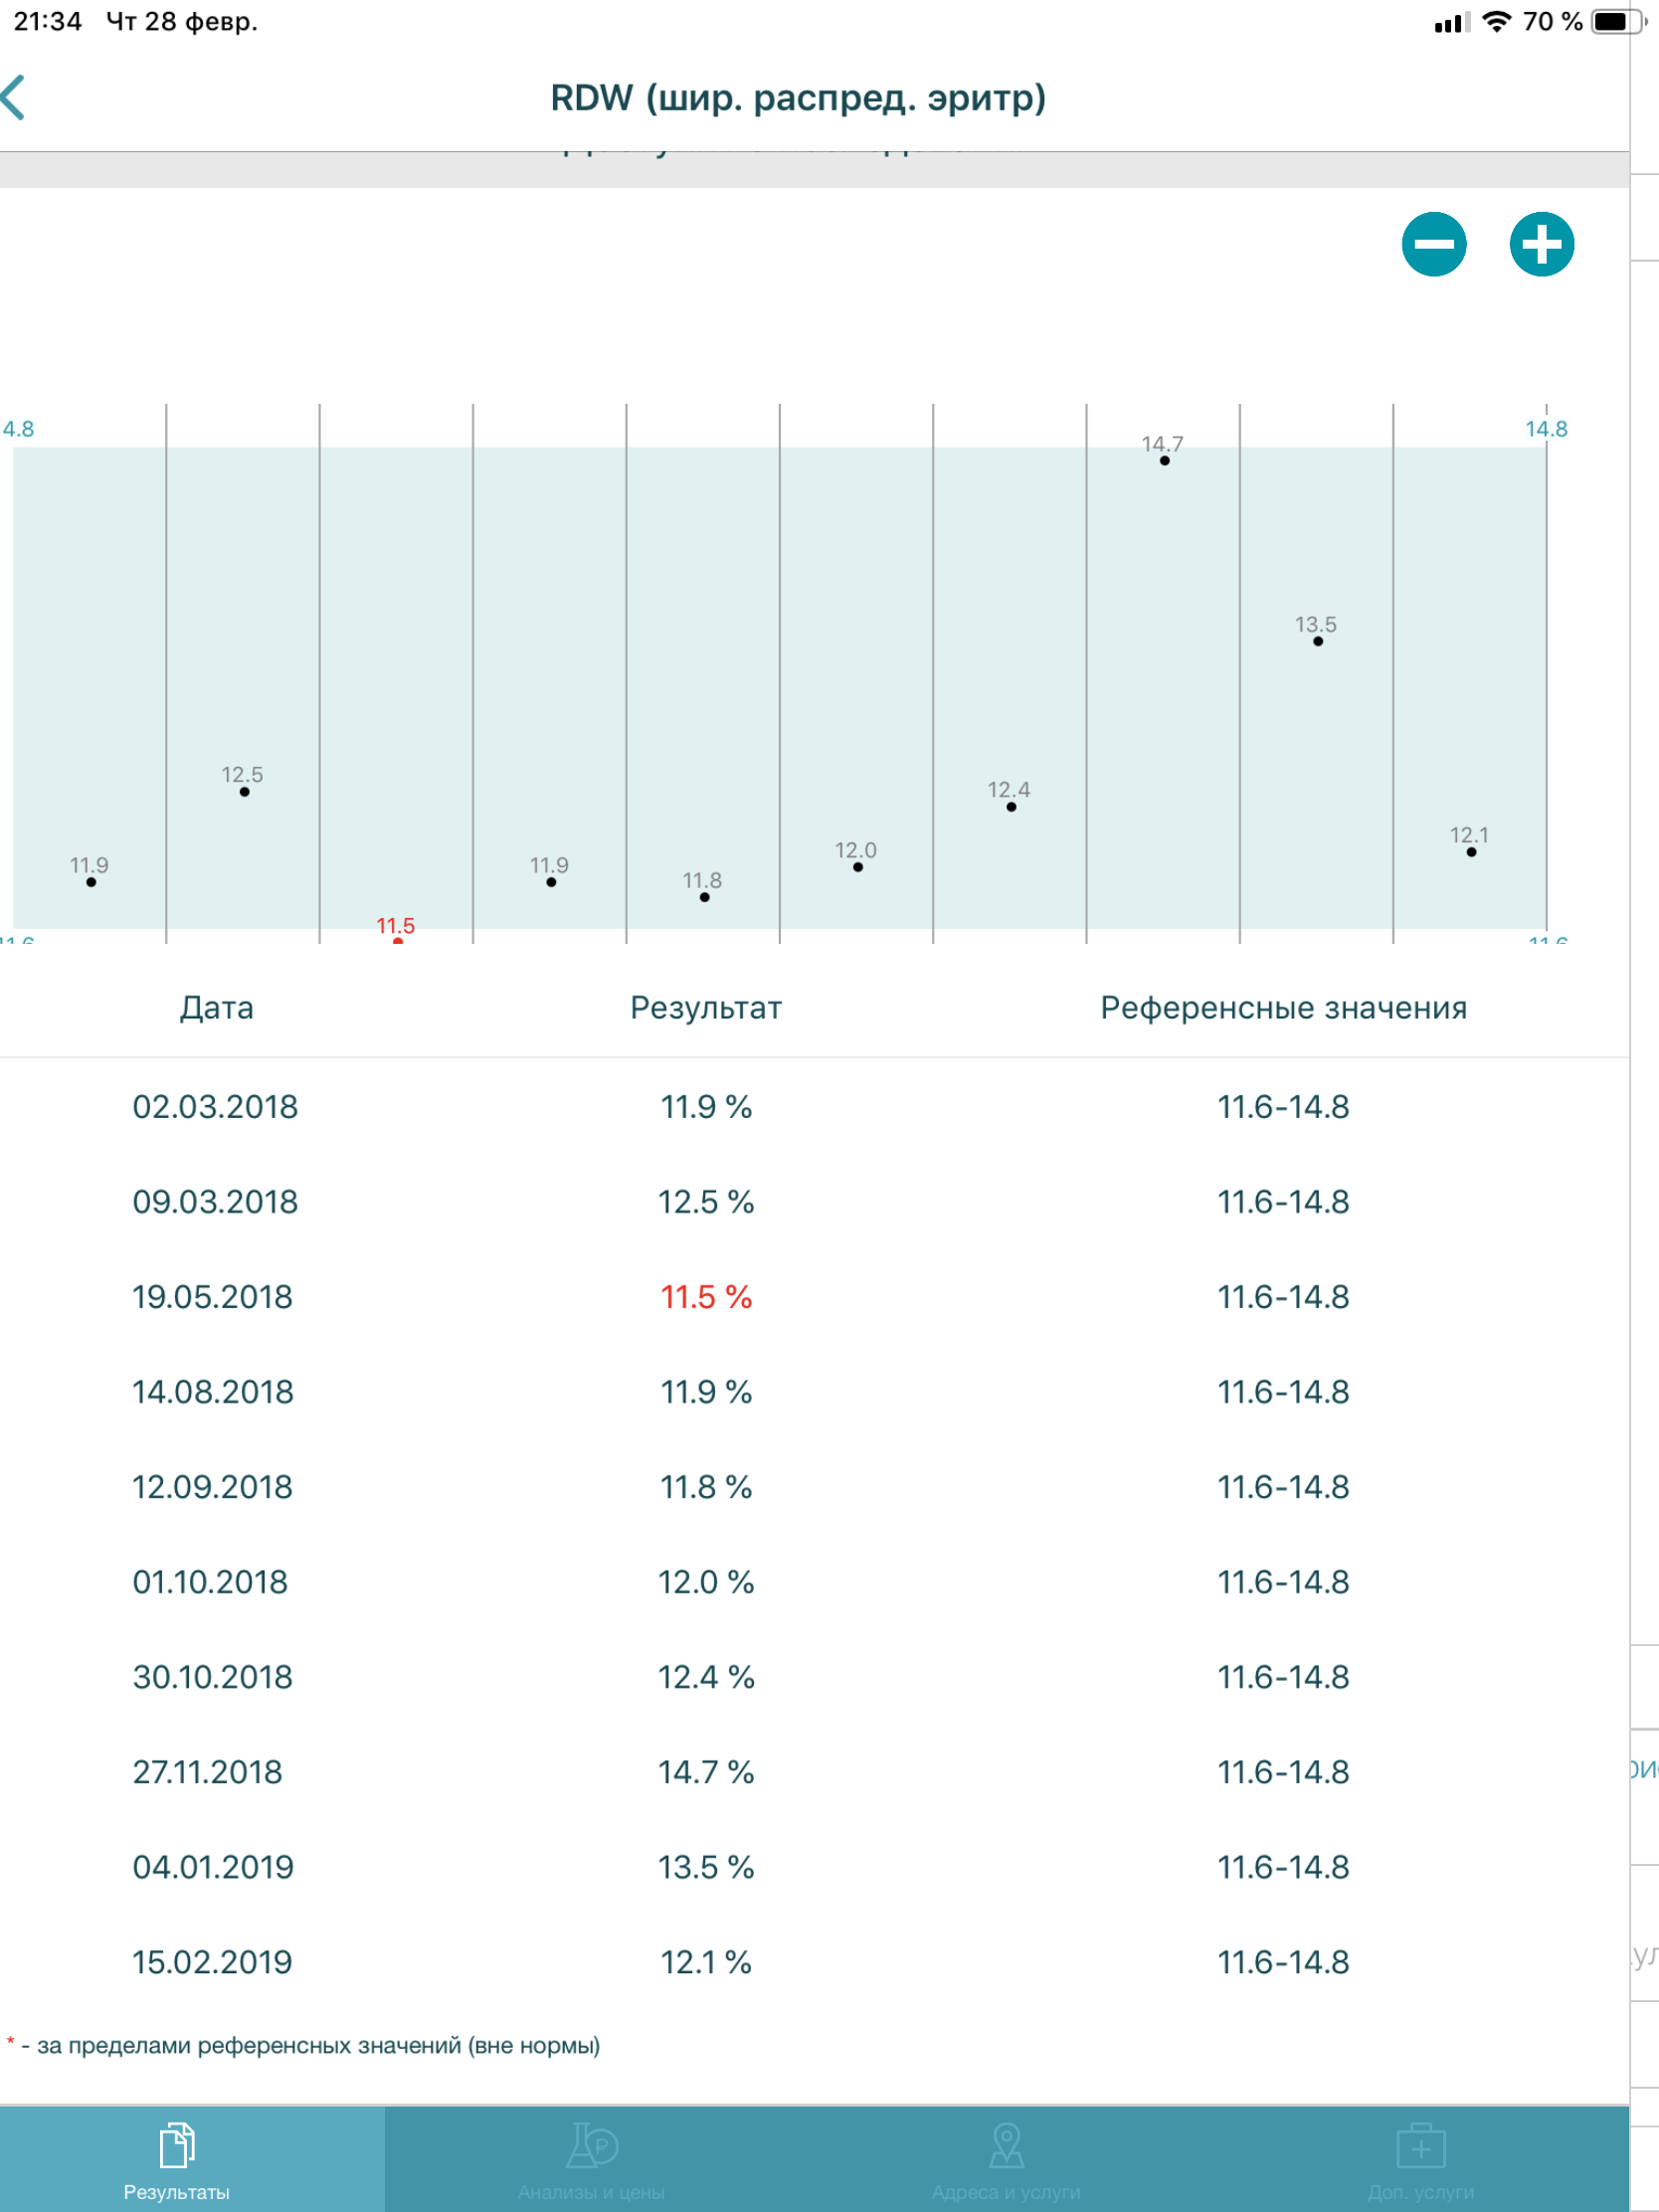Zoom out chart with minus button

click(x=1433, y=244)
